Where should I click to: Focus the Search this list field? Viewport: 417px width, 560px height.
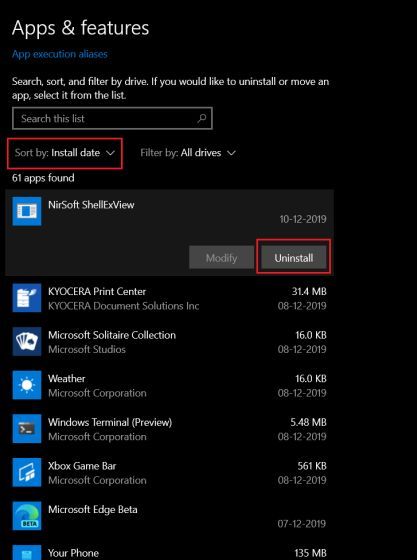112,118
